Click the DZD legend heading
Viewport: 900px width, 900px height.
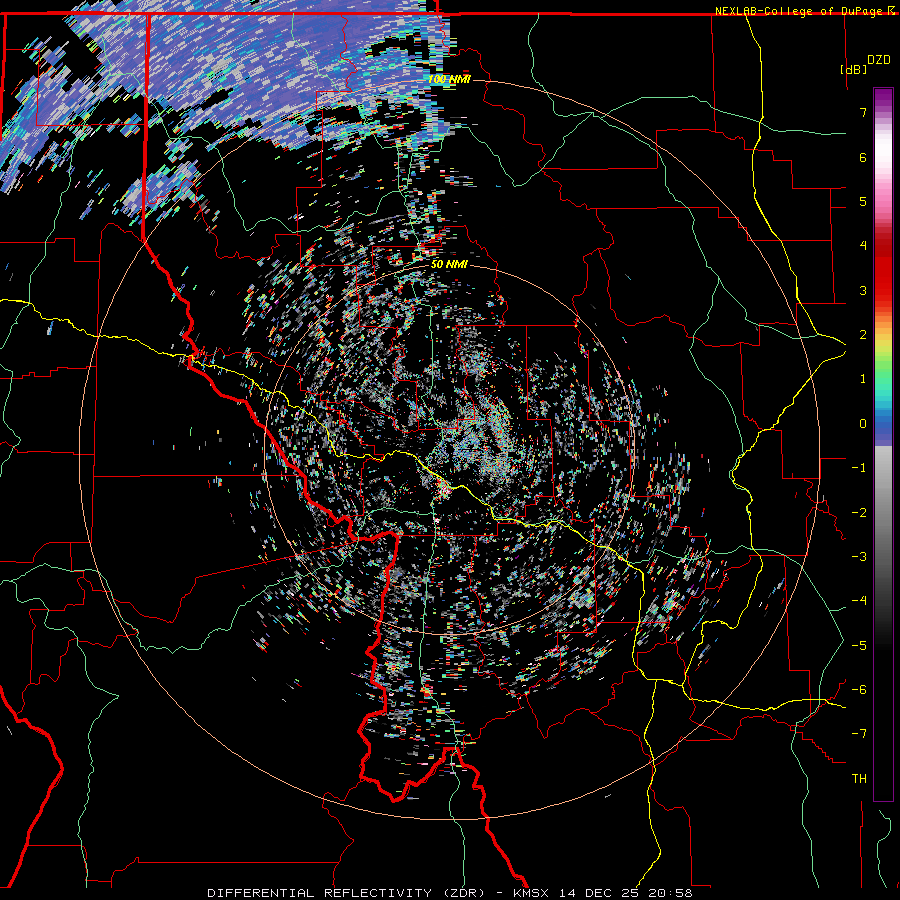(x=878, y=60)
